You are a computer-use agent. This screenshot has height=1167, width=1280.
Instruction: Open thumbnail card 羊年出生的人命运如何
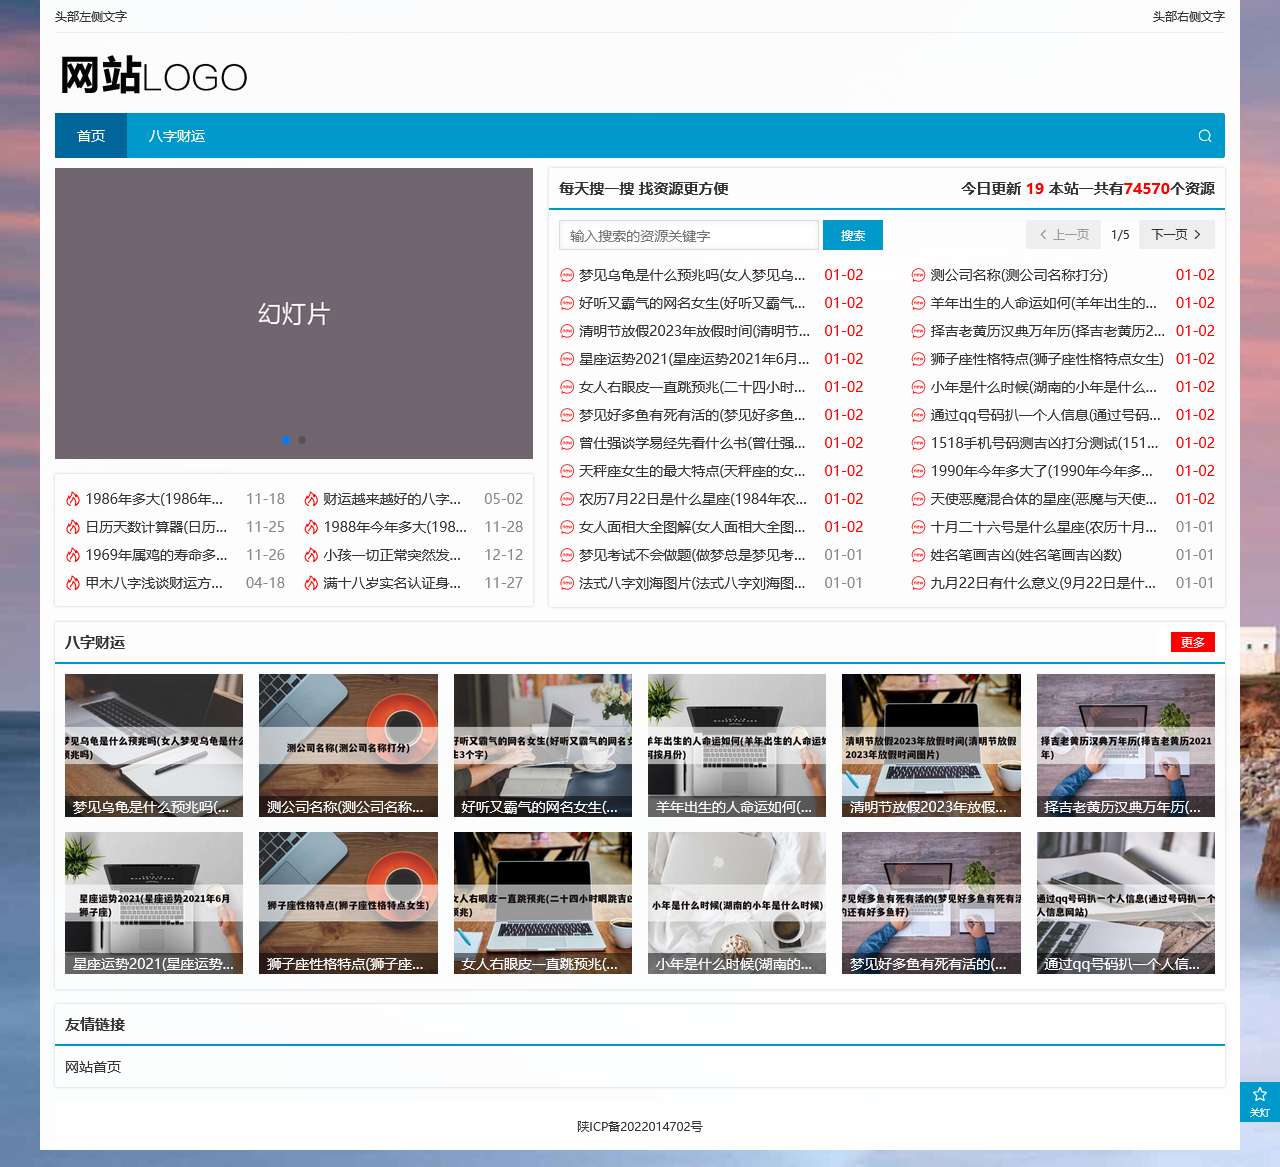pyautogui.click(x=737, y=745)
